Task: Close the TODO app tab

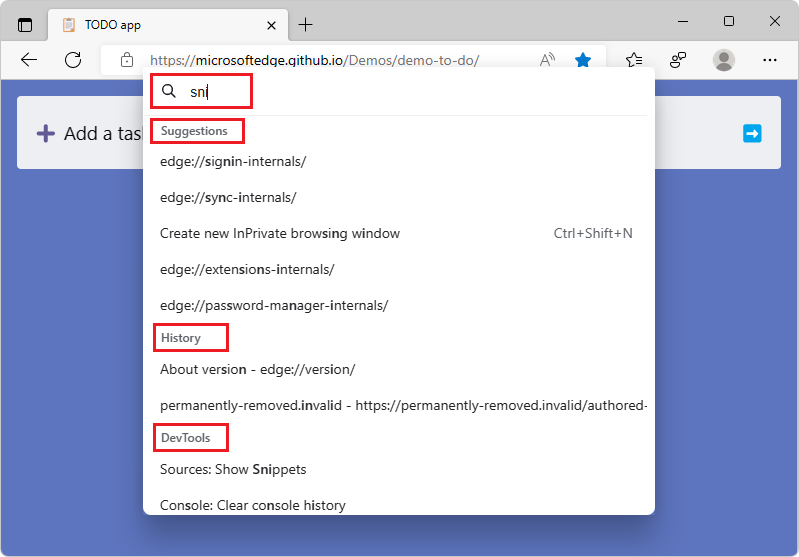Action: click(x=271, y=25)
